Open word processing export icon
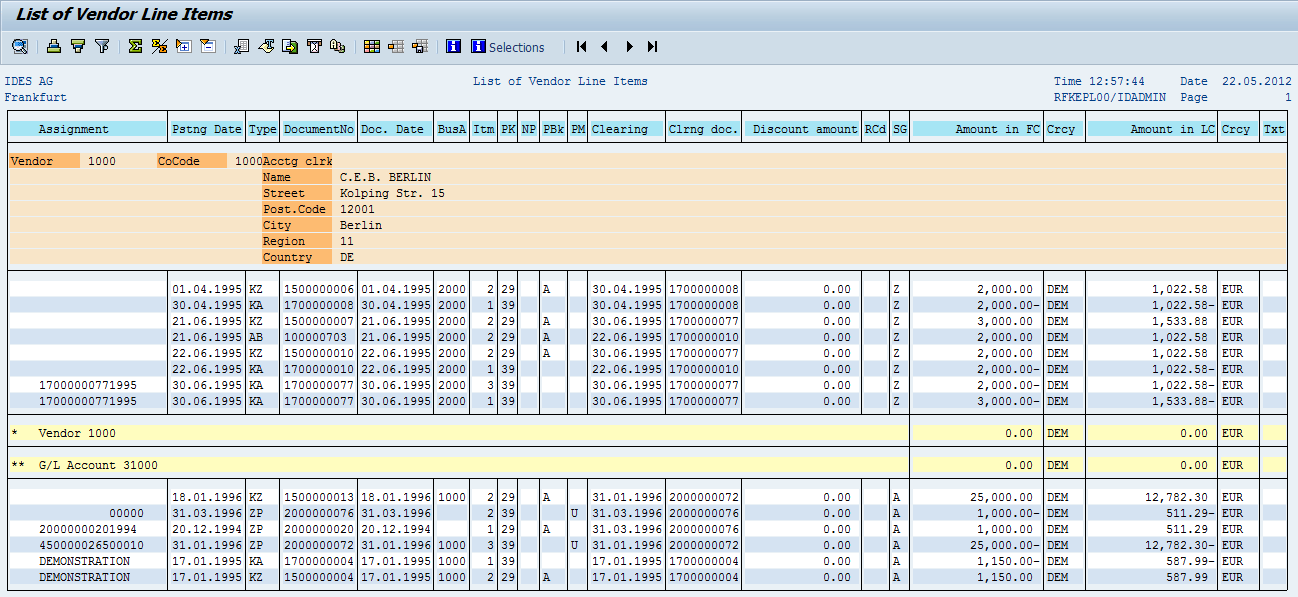 click(266, 46)
